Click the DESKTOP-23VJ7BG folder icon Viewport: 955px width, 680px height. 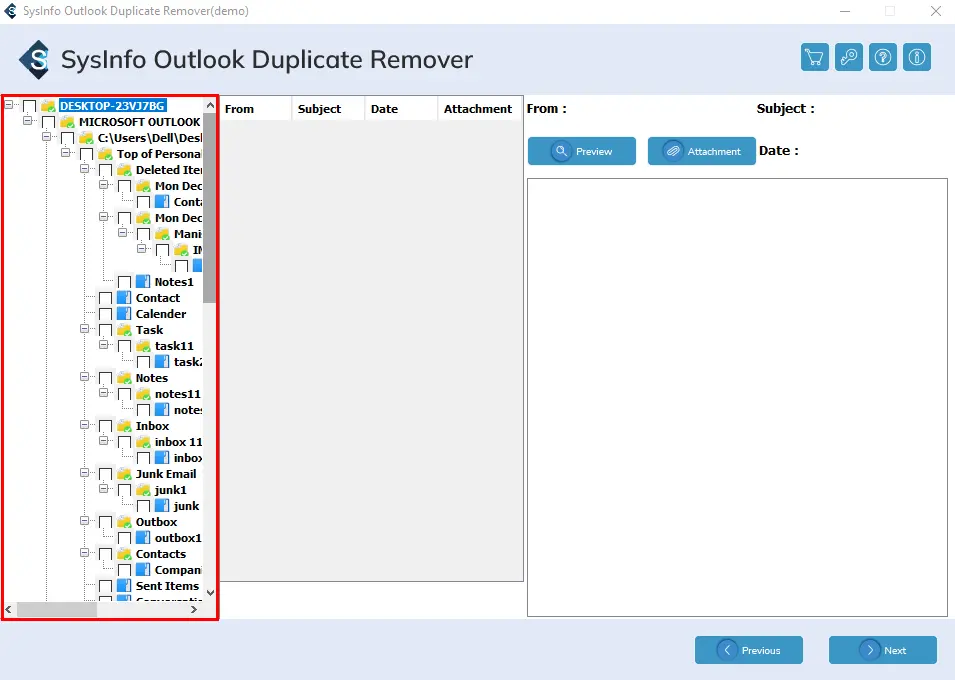(x=48, y=106)
